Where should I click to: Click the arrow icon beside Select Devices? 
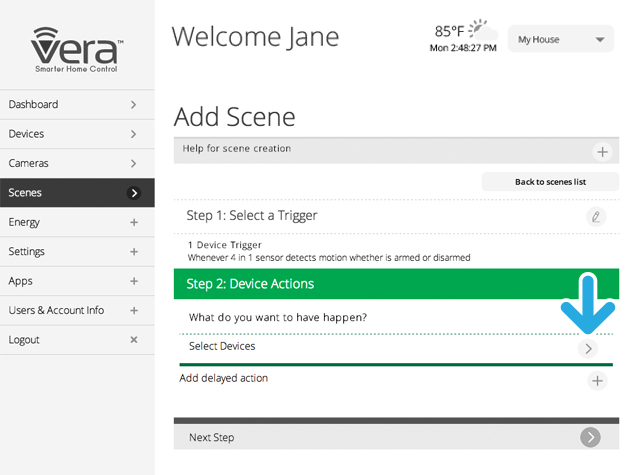pyautogui.click(x=589, y=348)
